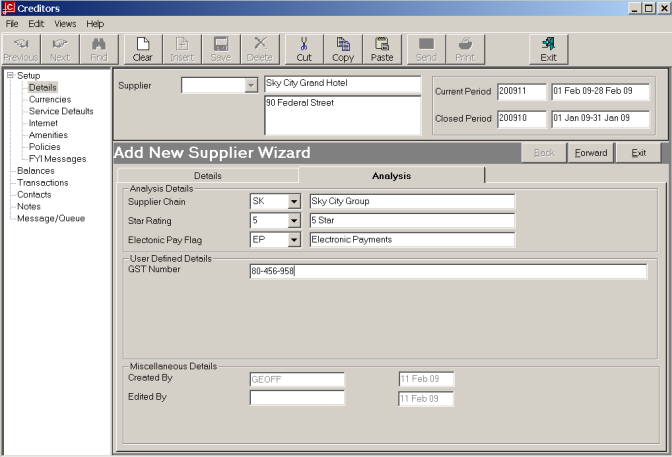Open the Supplier Chain dropdown
672x457 pixels.
click(x=294, y=201)
